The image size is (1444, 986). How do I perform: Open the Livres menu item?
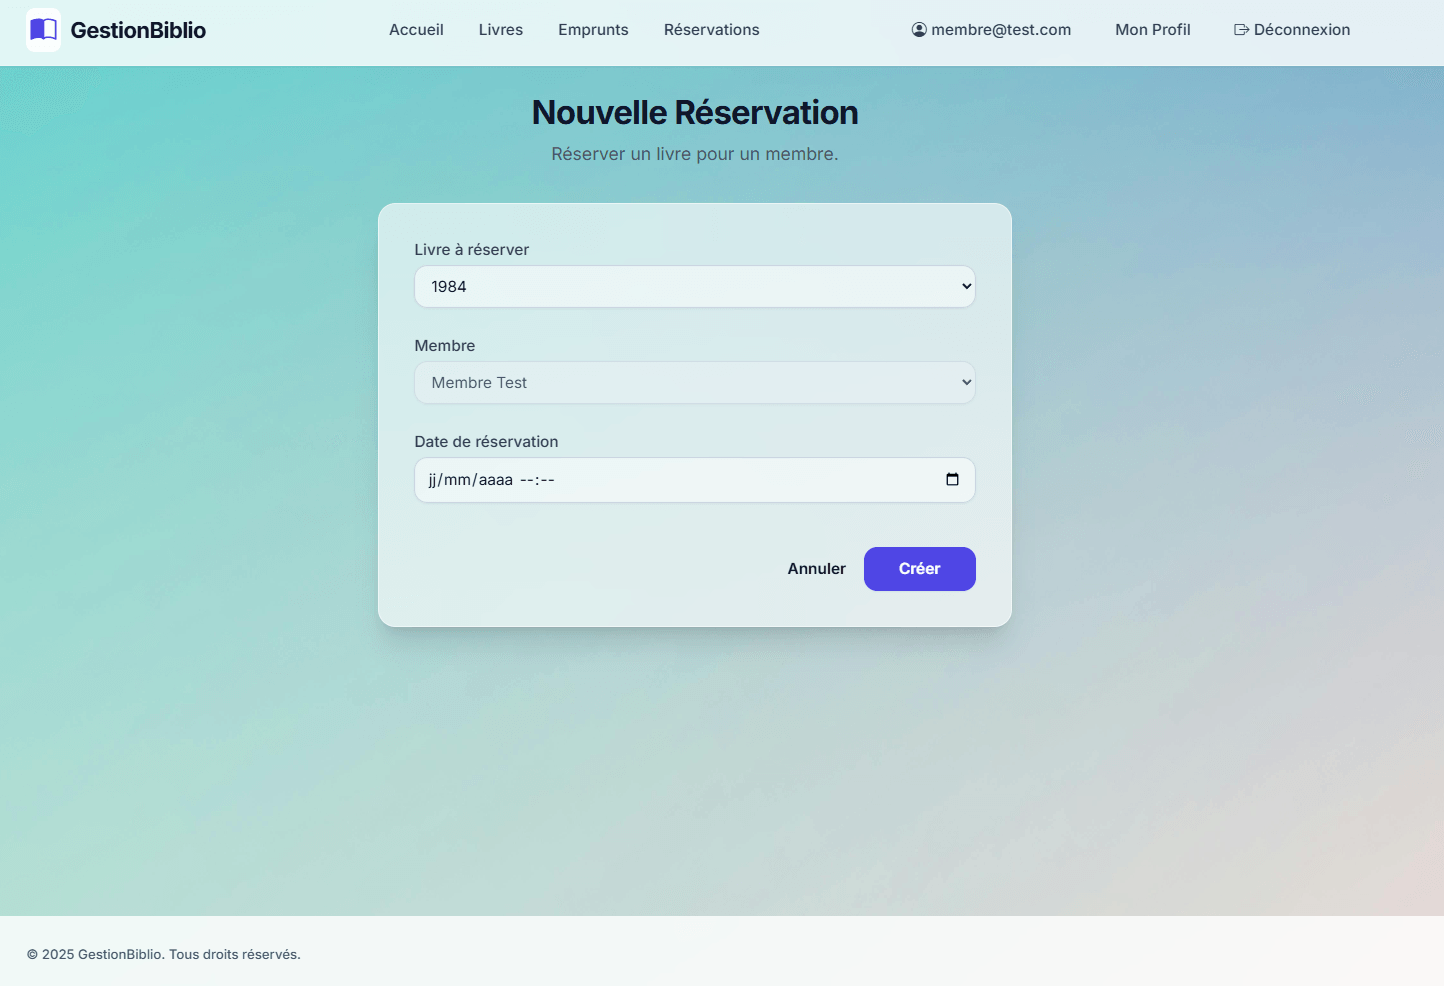pos(500,30)
